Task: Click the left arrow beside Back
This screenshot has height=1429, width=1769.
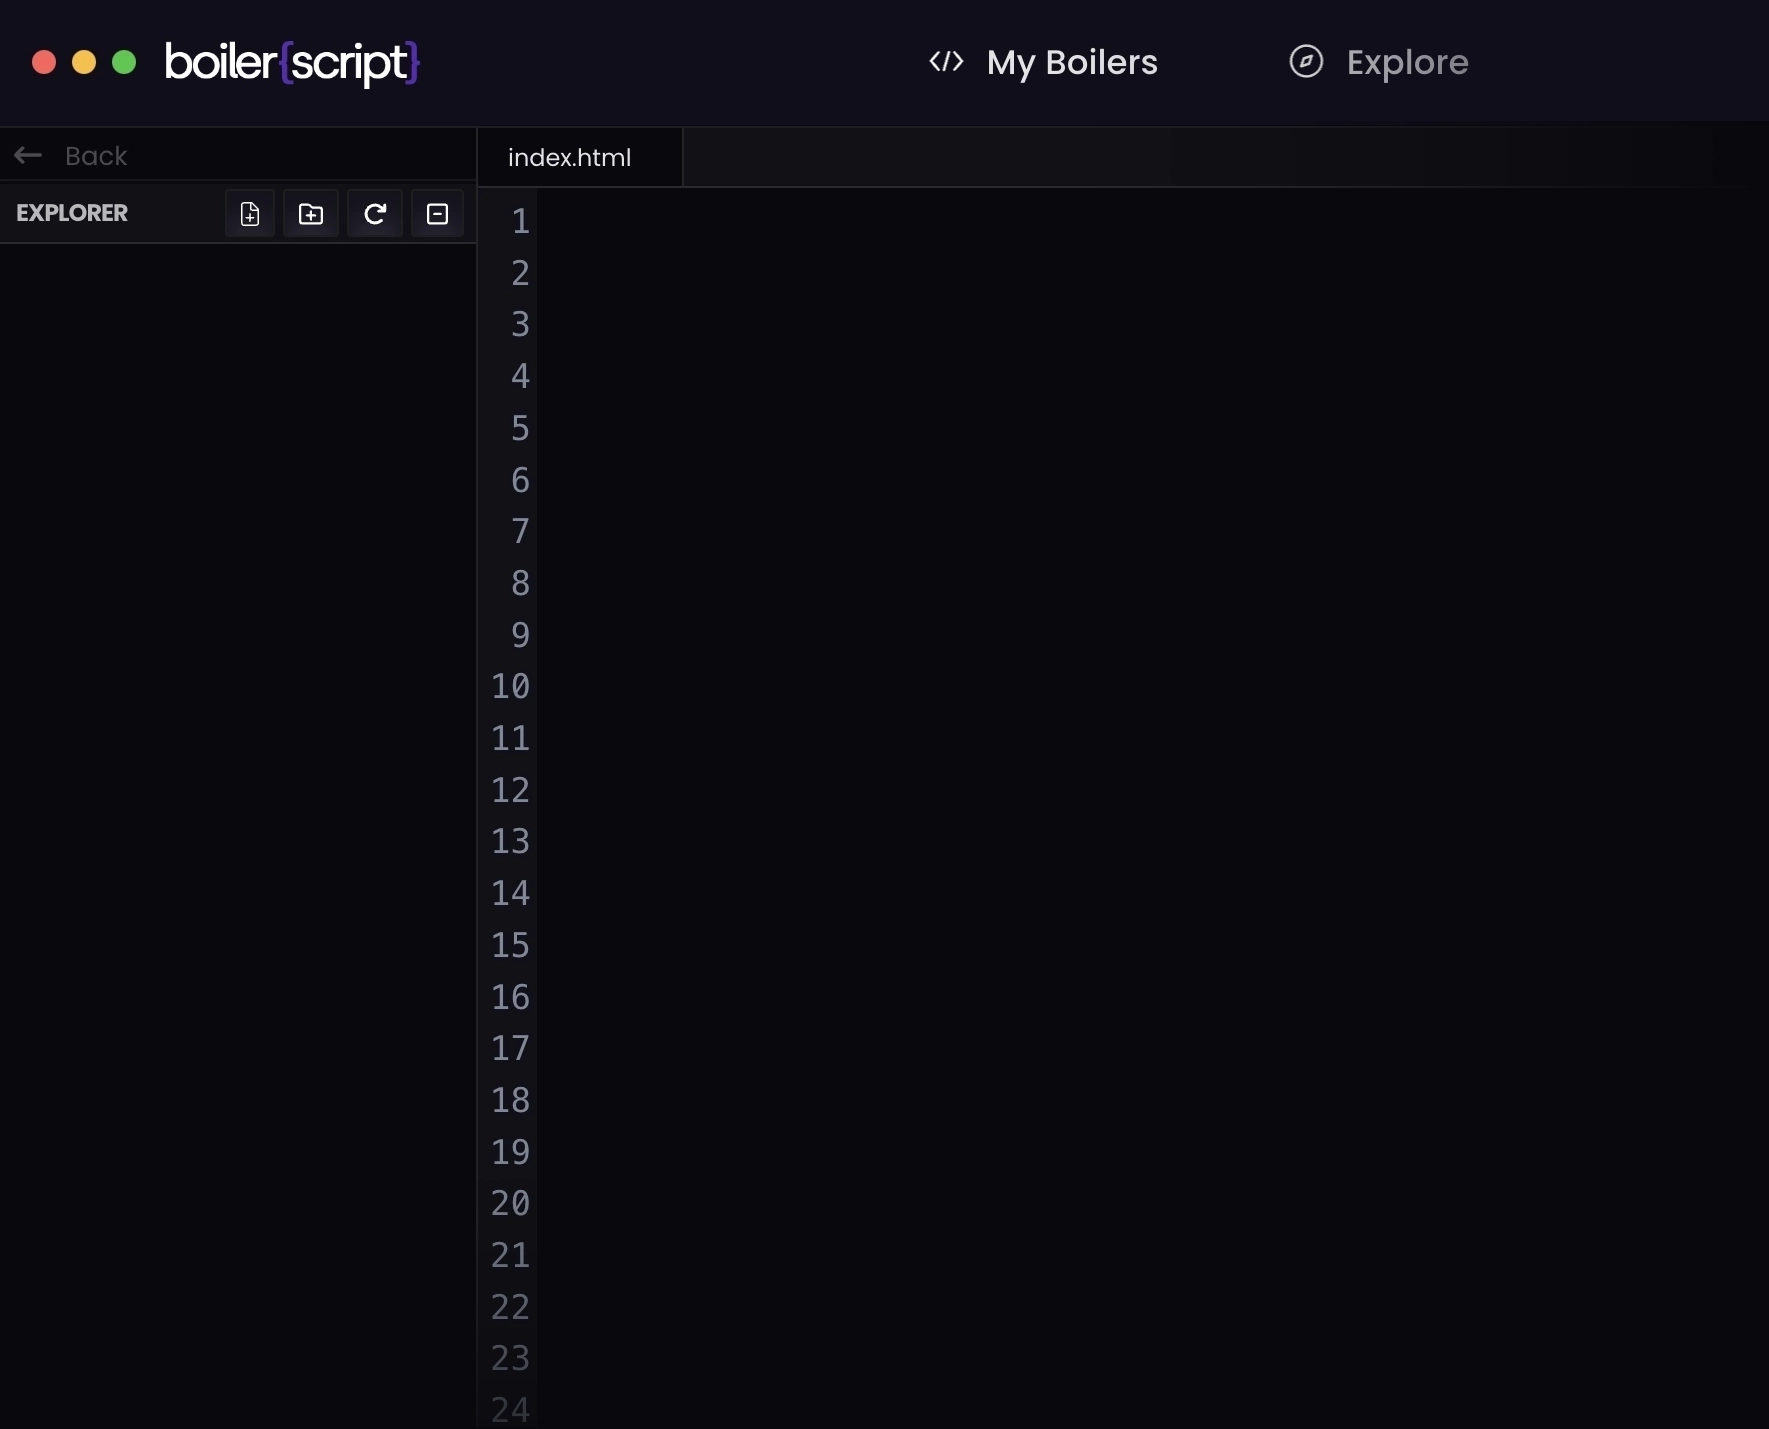Action: (x=28, y=156)
